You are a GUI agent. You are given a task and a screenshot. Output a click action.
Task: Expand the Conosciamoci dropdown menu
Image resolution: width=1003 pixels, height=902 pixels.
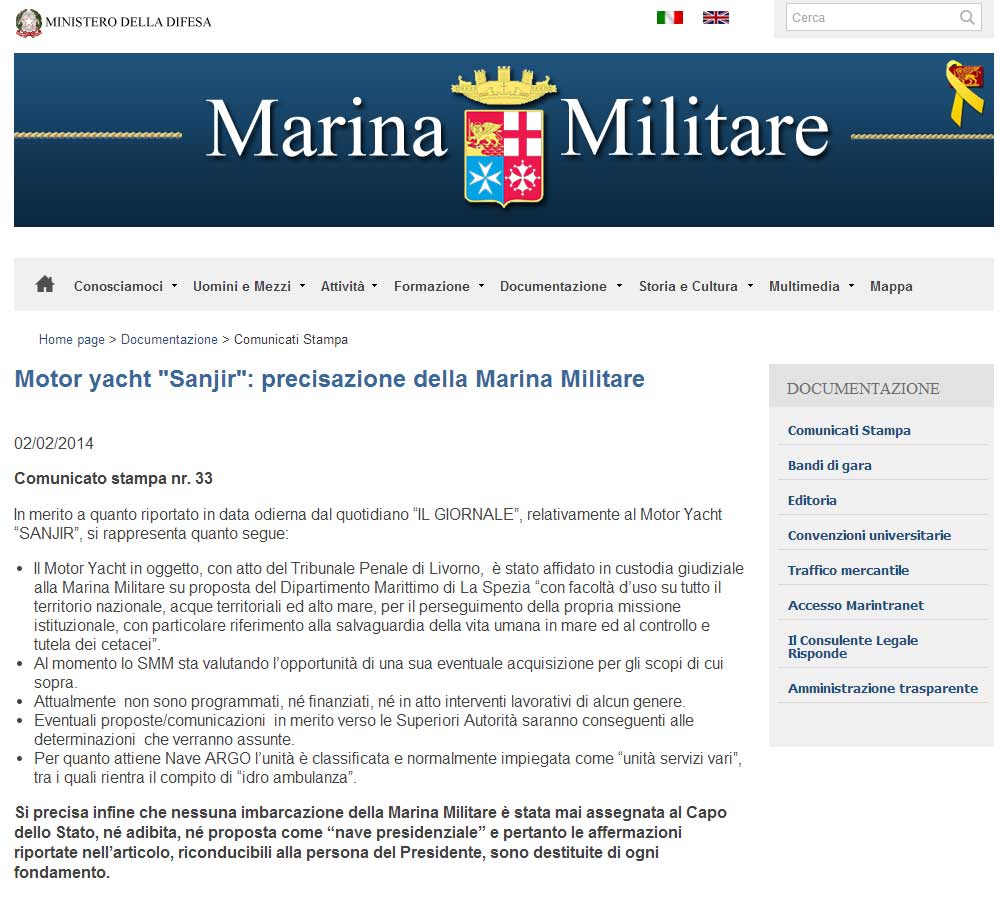point(125,286)
